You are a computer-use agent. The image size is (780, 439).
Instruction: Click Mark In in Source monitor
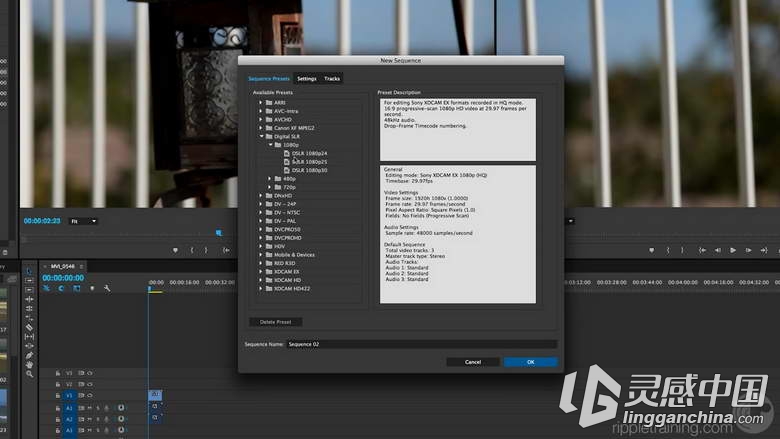(x=192, y=250)
